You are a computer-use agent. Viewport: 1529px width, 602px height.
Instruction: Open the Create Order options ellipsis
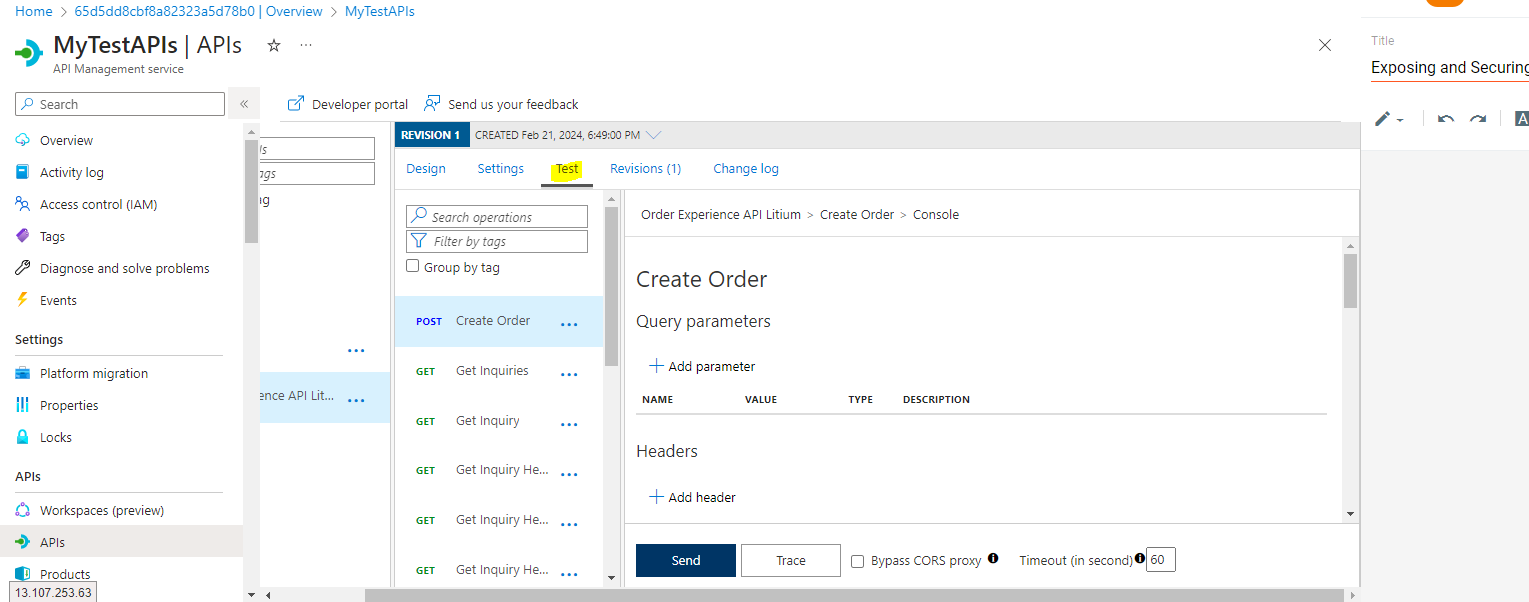click(x=569, y=324)
